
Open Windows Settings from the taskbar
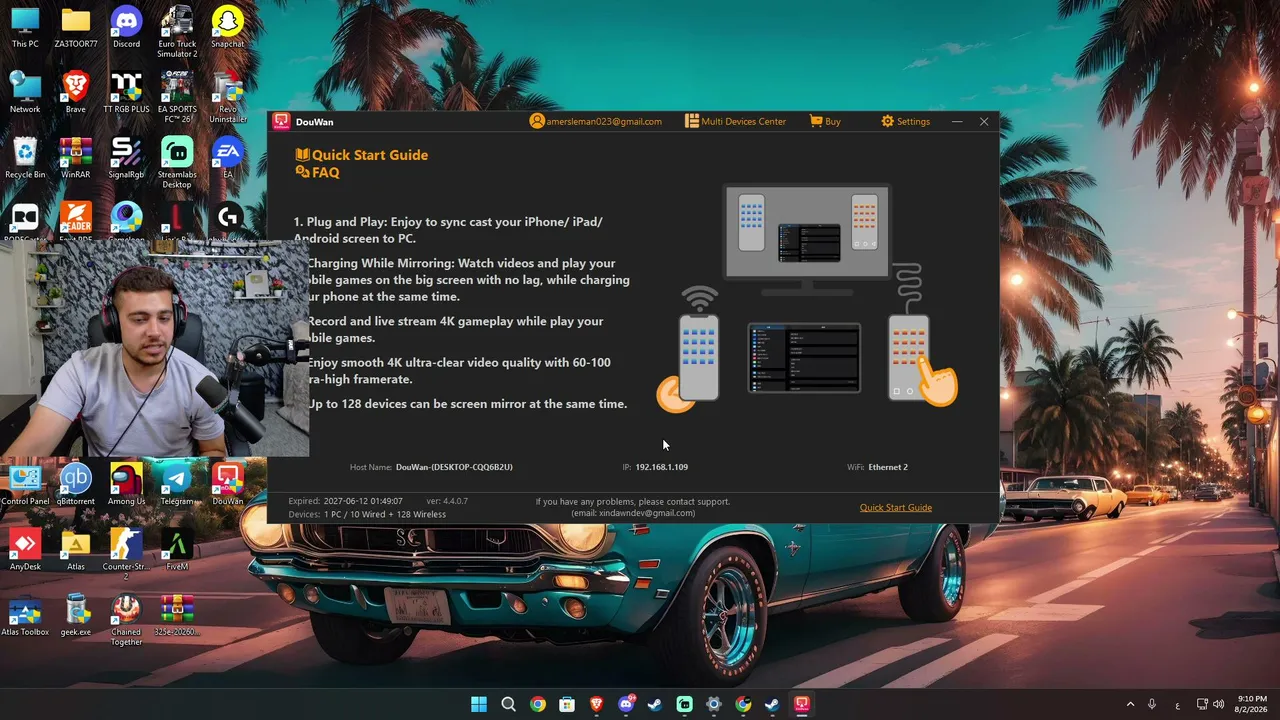pyautogui.click(x=713, y=704)
